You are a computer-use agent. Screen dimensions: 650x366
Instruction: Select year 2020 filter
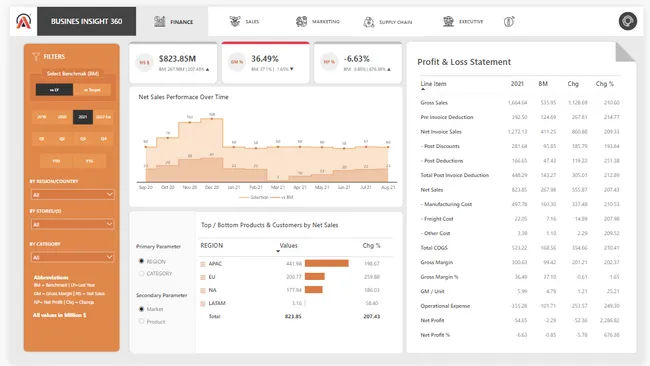click(x=62, y=117)
